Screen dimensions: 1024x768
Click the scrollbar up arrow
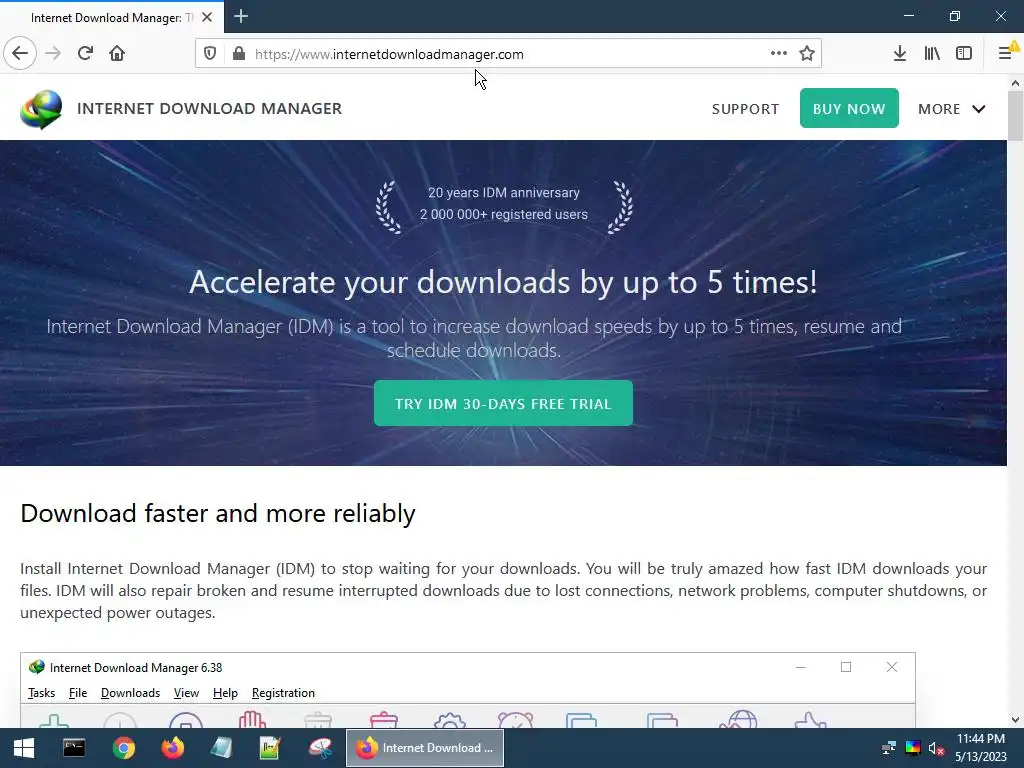coord(1016,83)
